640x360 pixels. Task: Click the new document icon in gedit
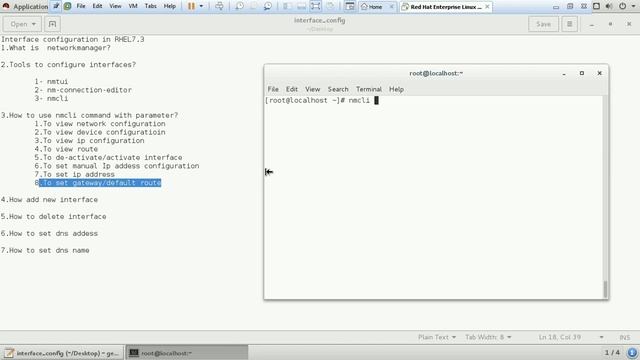point(52,24)
